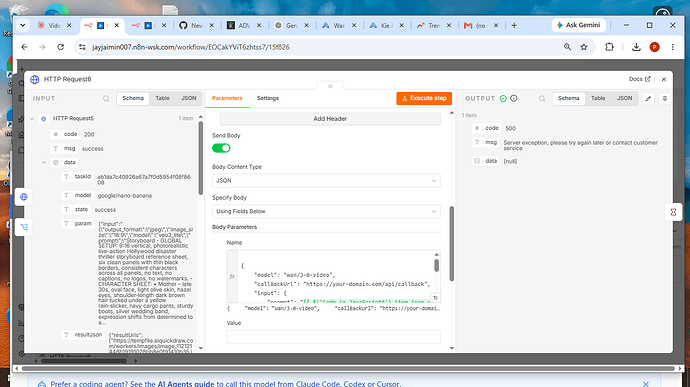Search the input data with magnifier icon
690x387 pixels.
(x=106, y=99)
